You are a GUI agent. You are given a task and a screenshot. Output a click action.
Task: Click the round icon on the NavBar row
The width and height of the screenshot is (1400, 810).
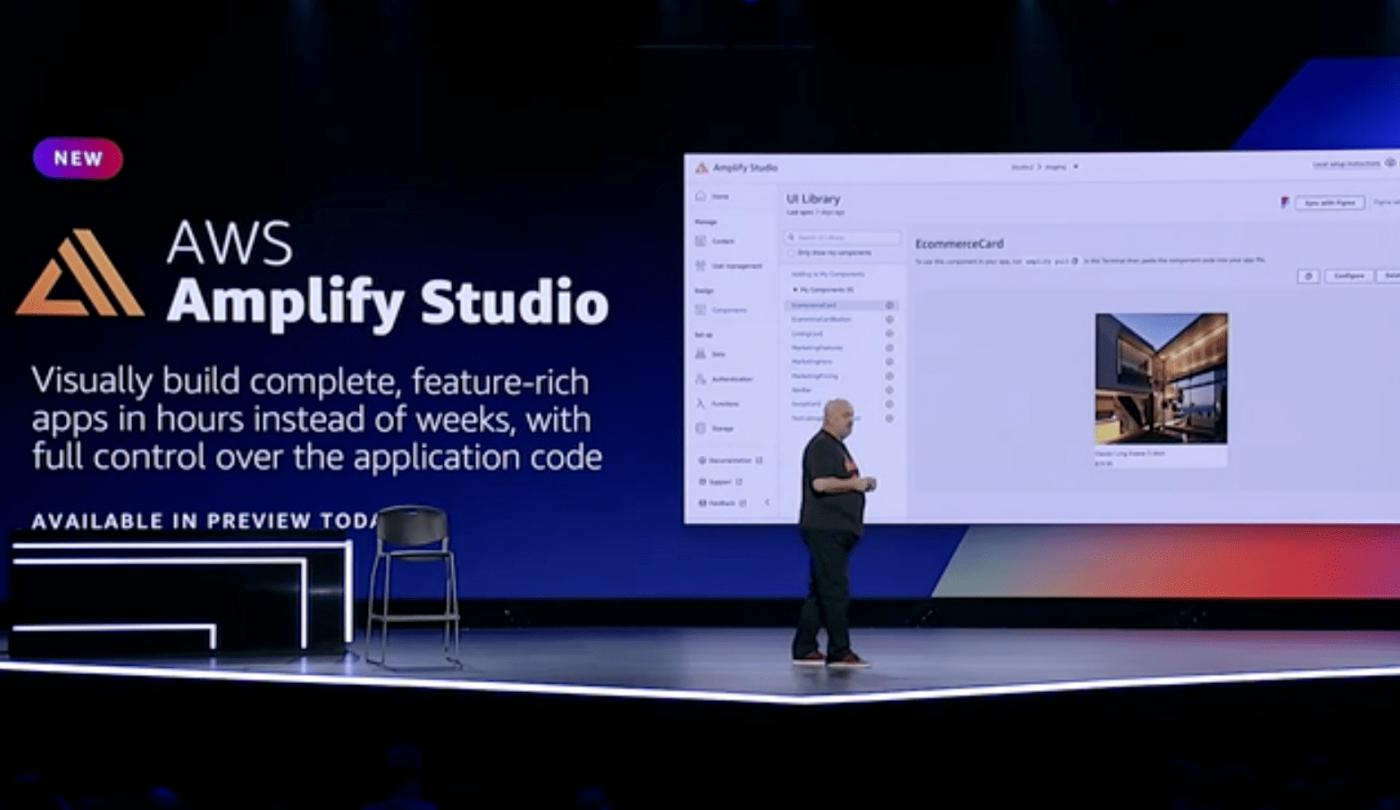889,390
